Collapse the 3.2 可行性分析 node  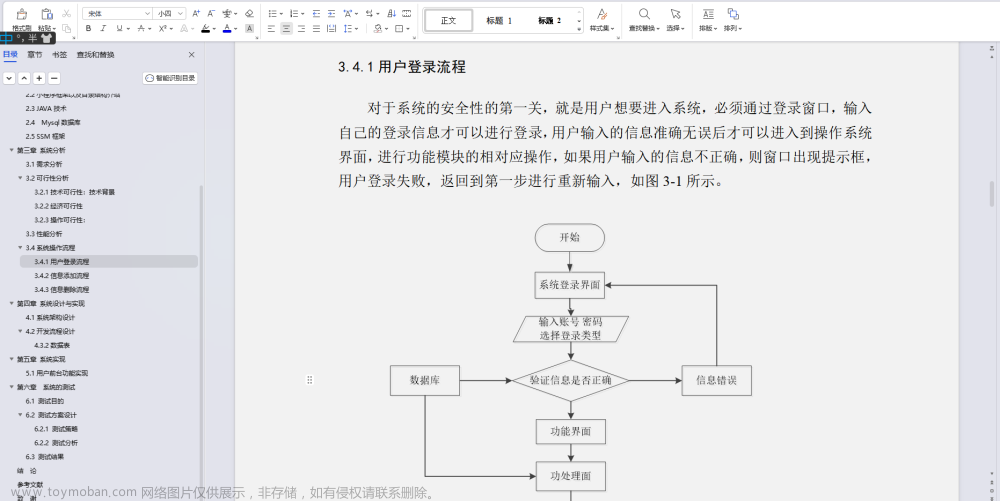[20, 178]
